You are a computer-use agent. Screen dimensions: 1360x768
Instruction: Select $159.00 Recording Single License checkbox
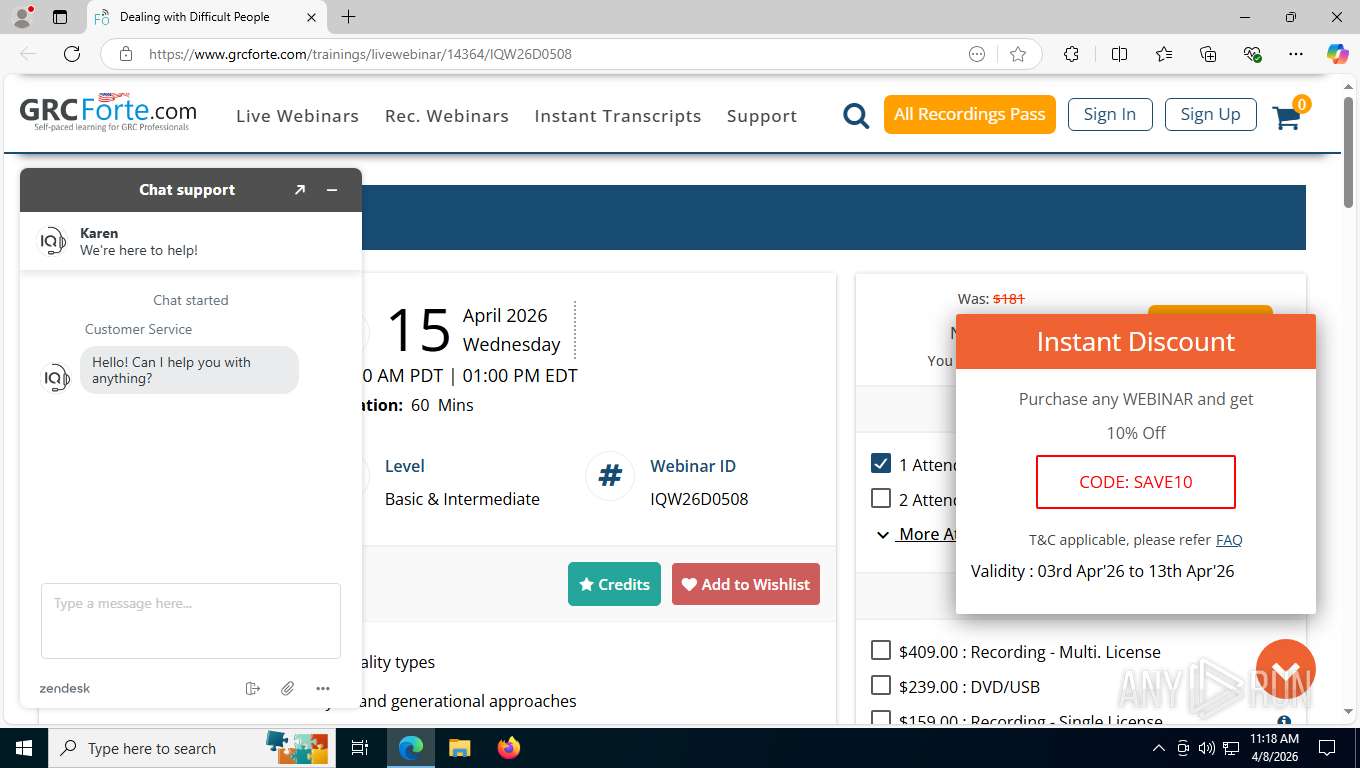point(881,719)
